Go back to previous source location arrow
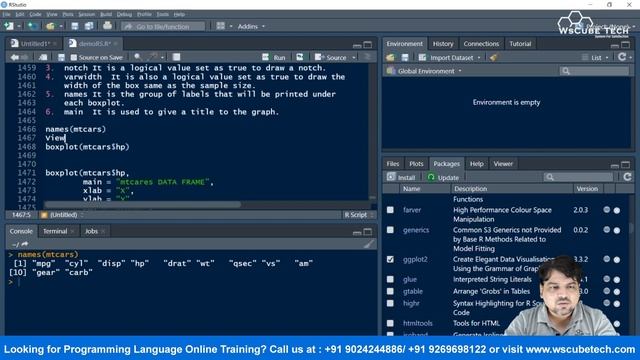This screenshot has height=360, width=640. click(14, 57)
